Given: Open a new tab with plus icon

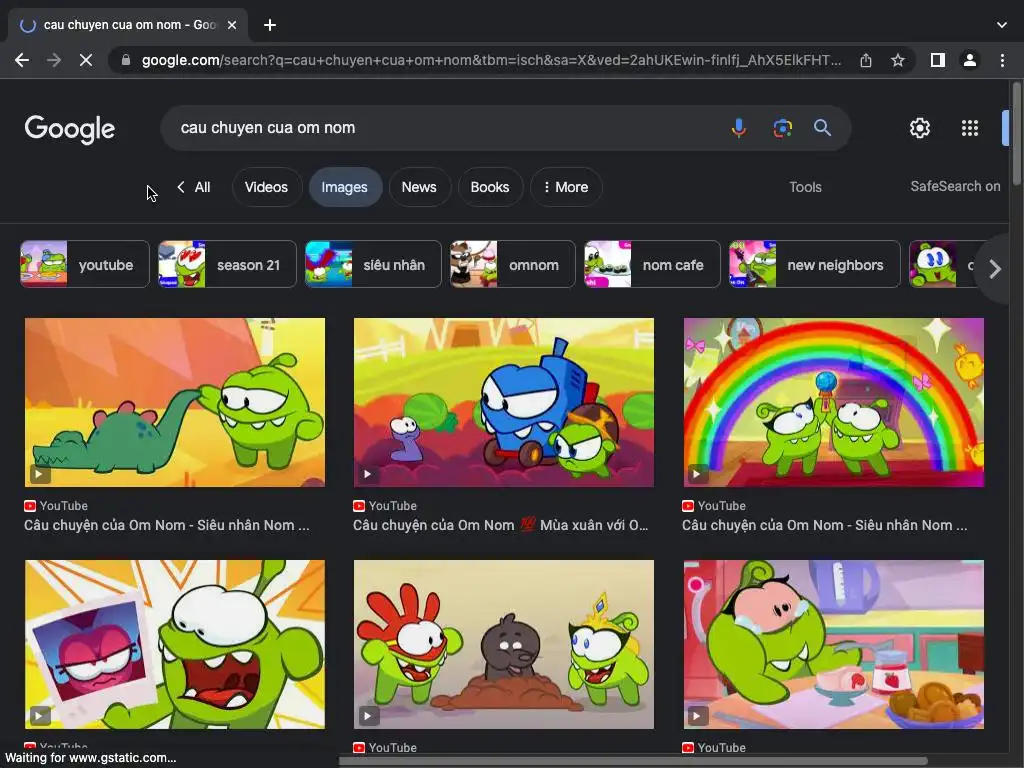Looking at the screenshot, I should [x=270, y=25].
